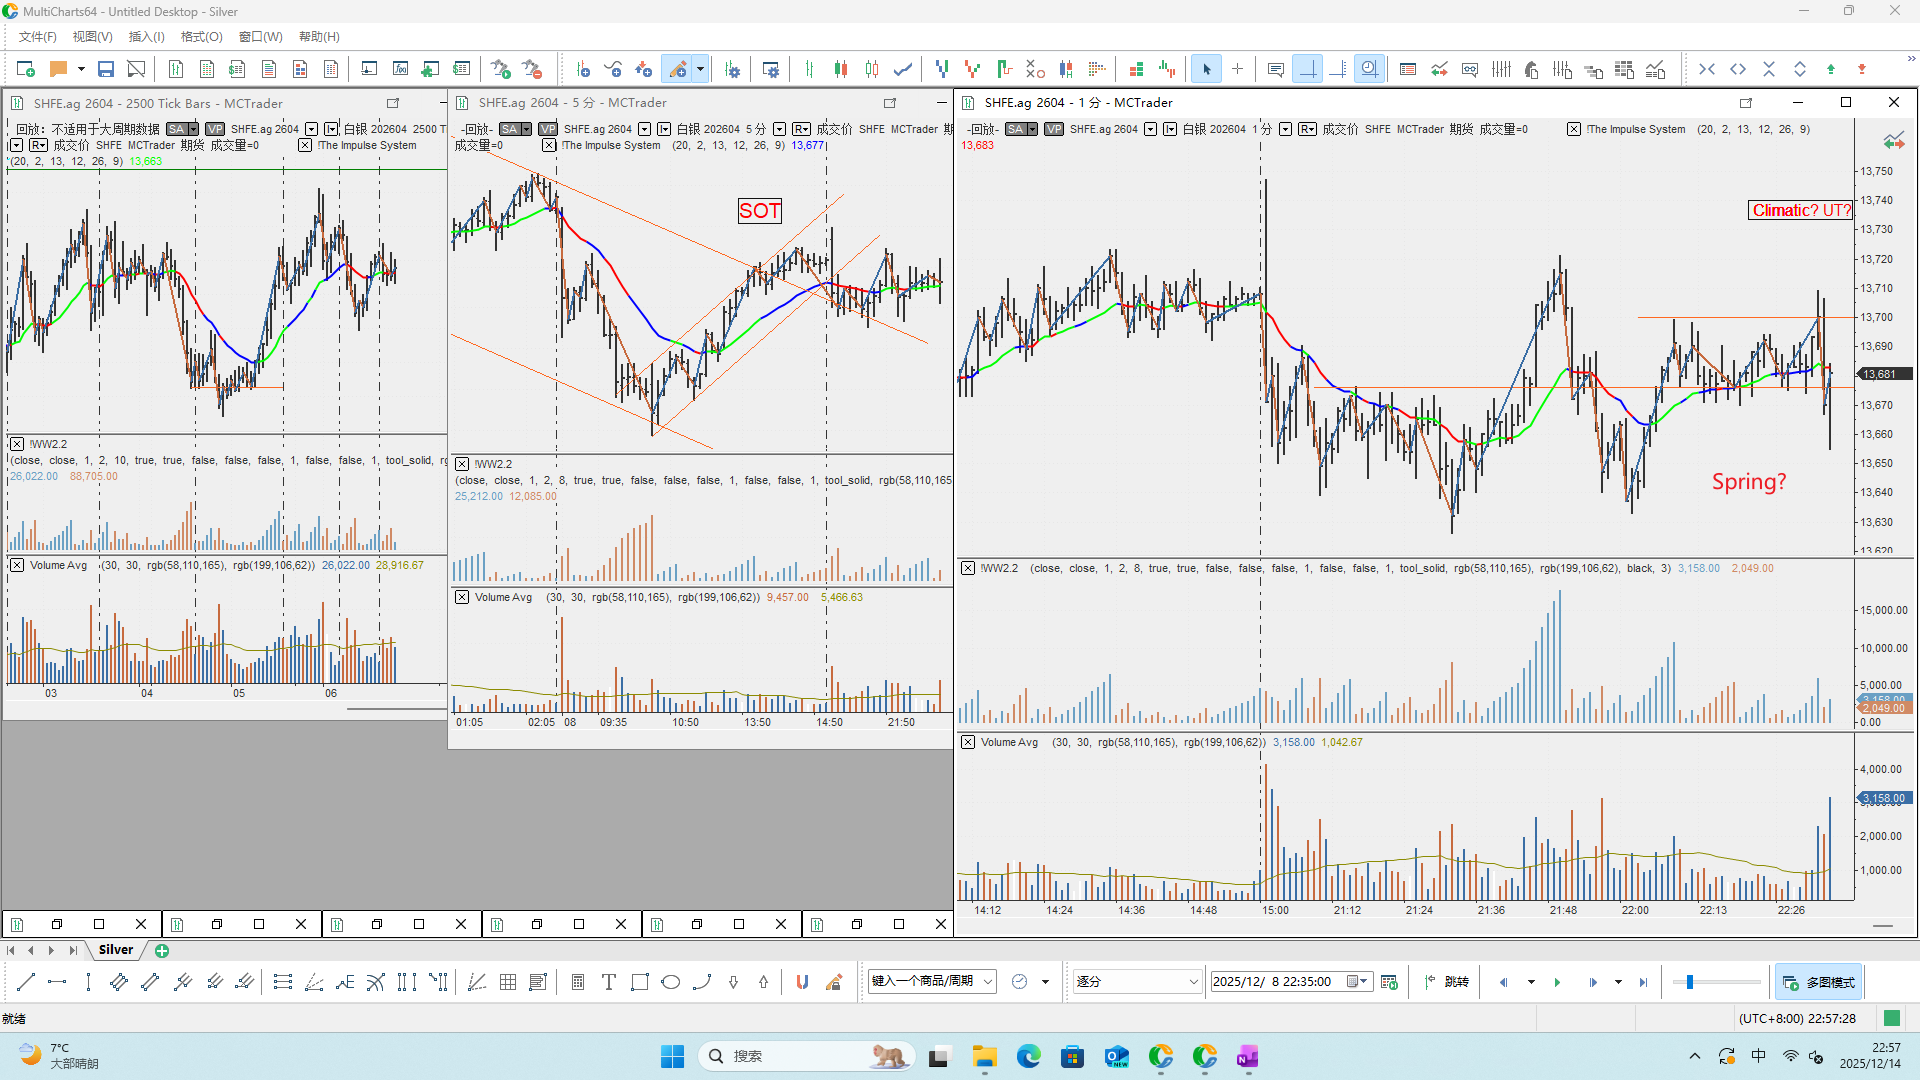Select the line-on-close chart style icon
Screen dimensions: 1920x1080
(x=903, y=69)
